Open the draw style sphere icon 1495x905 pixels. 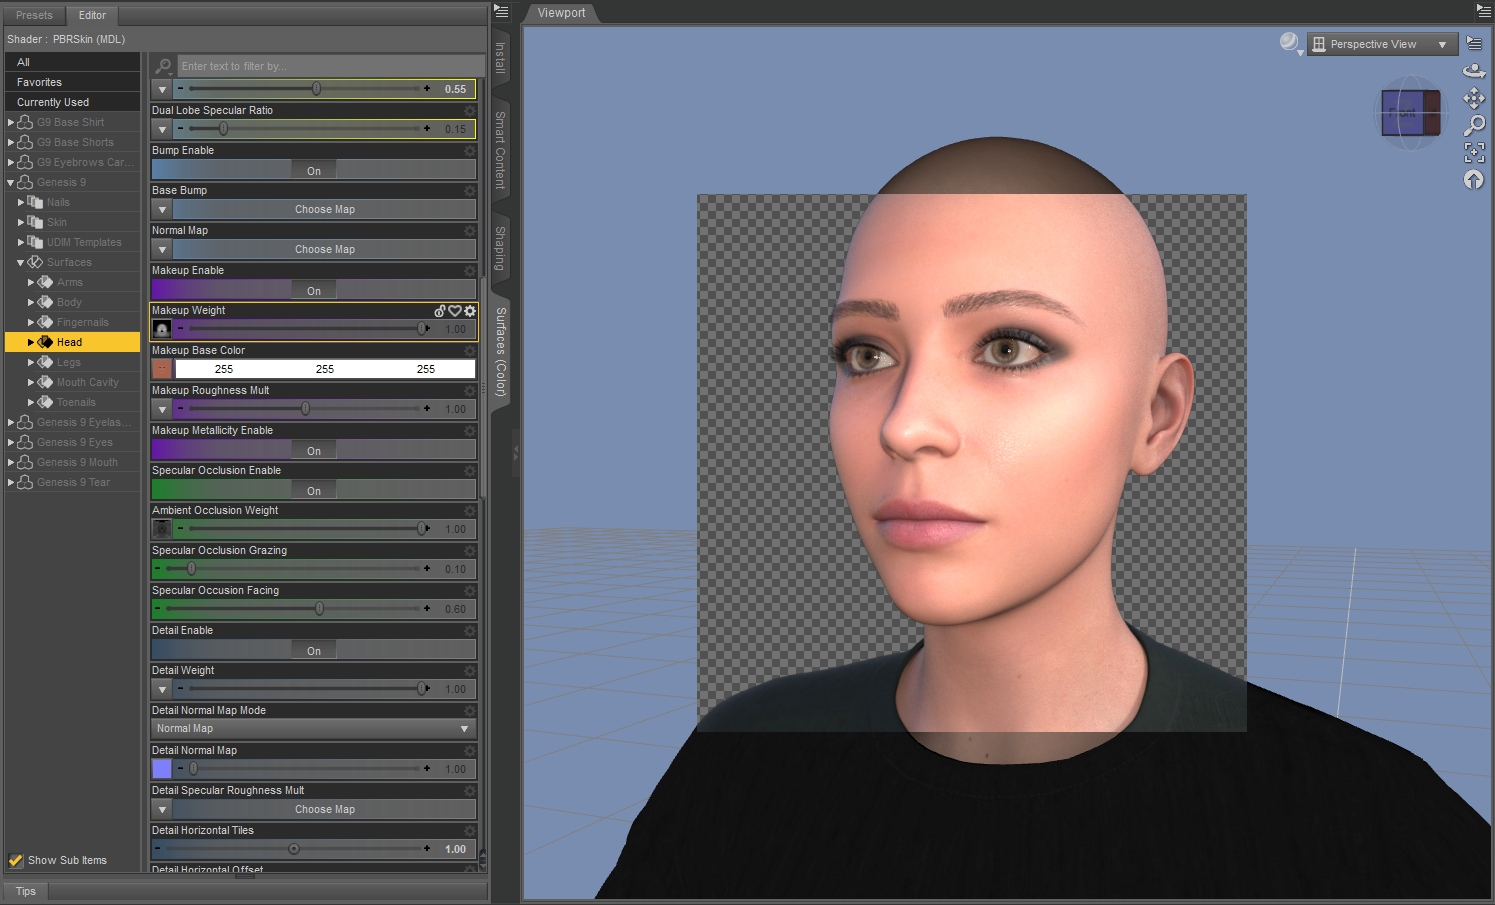(x=1290, y=43)
